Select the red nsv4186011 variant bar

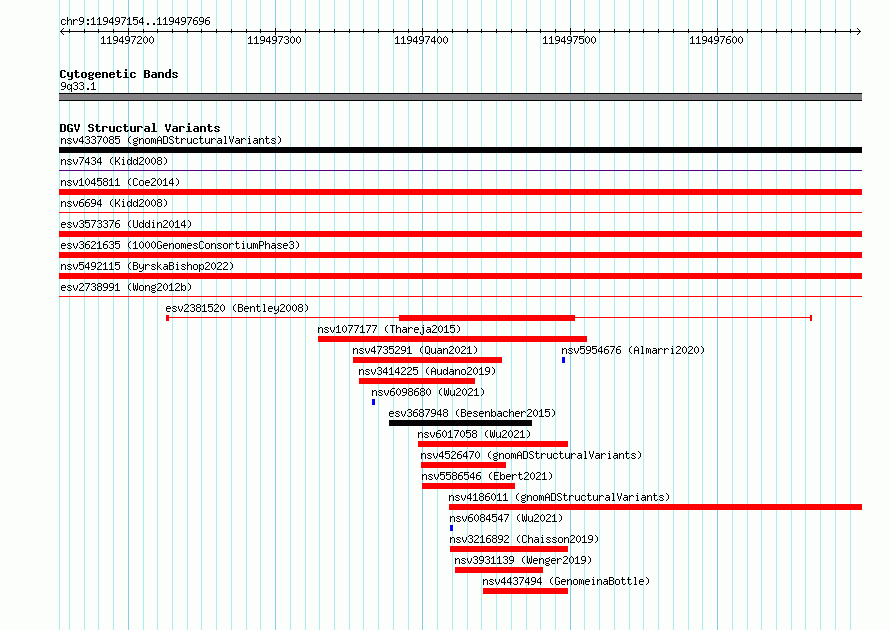[656, 507]
